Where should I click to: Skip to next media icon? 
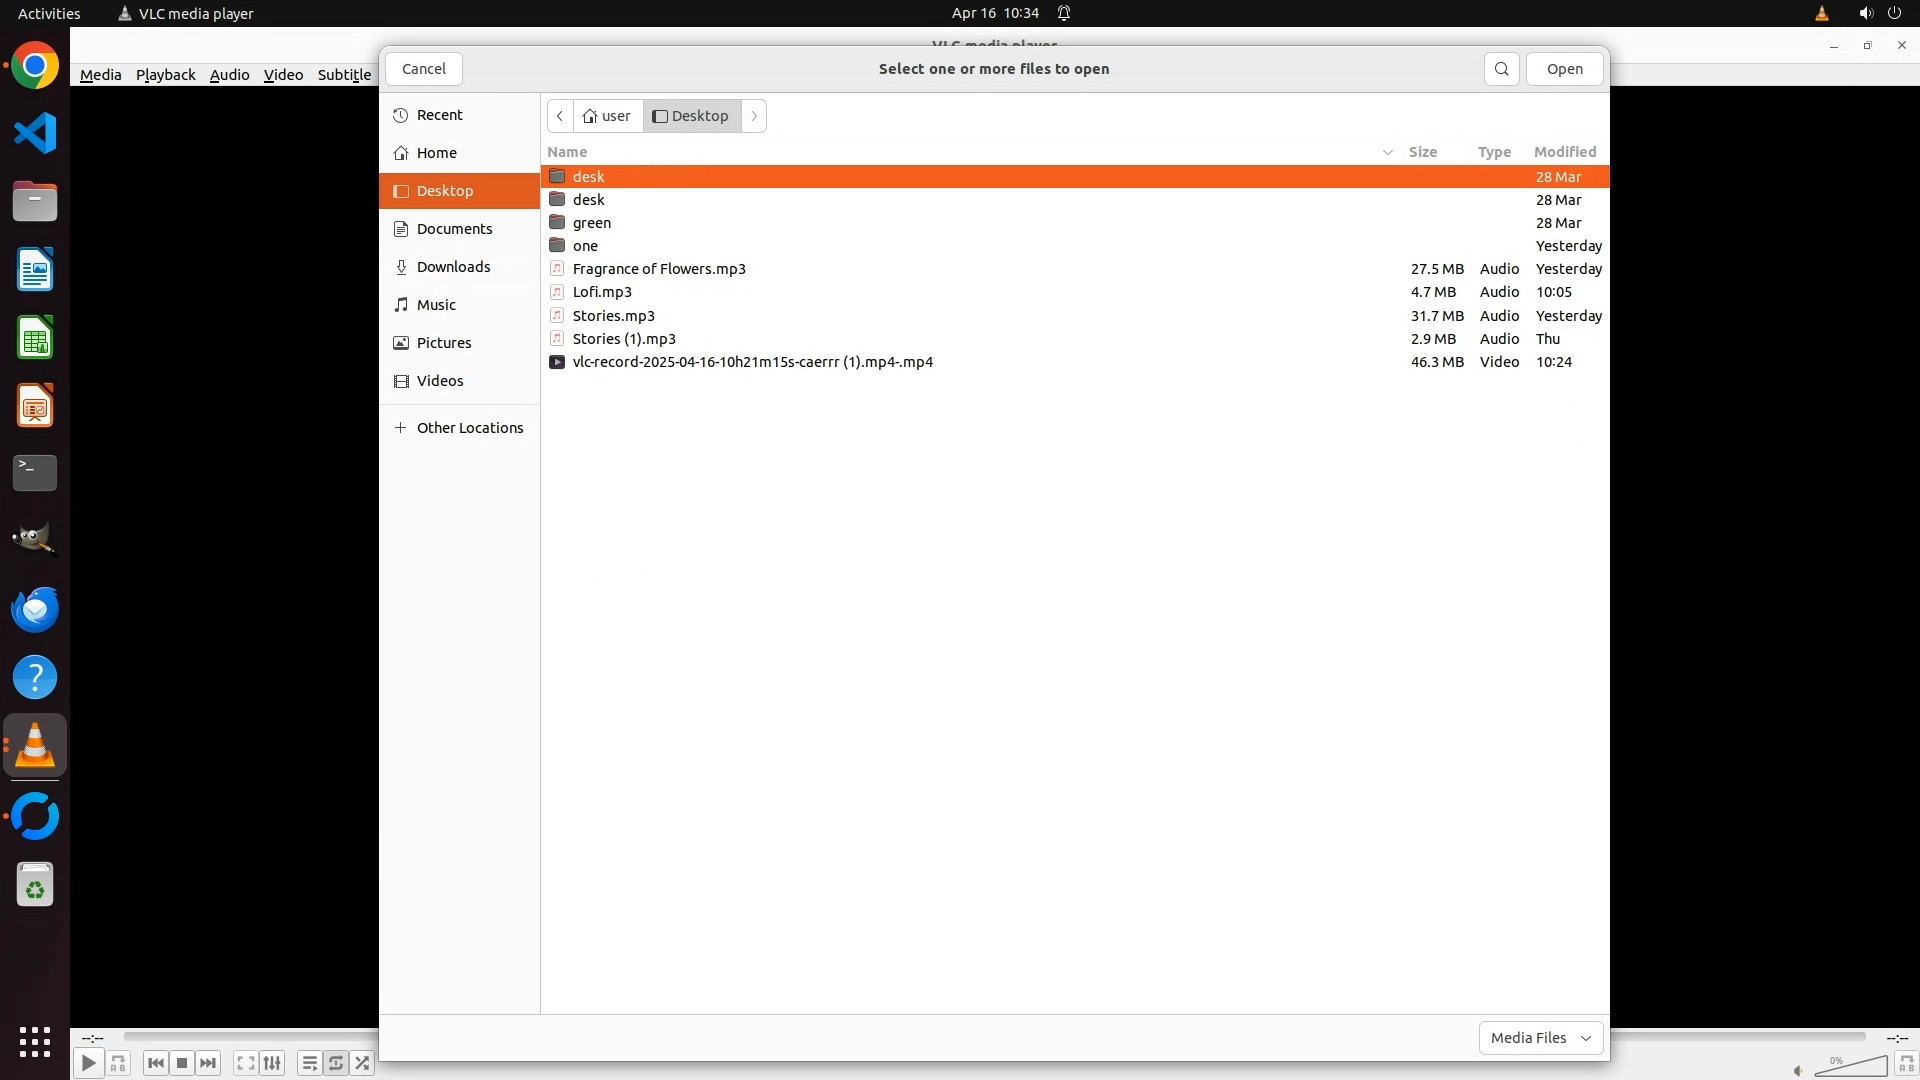pos(208,1063)
